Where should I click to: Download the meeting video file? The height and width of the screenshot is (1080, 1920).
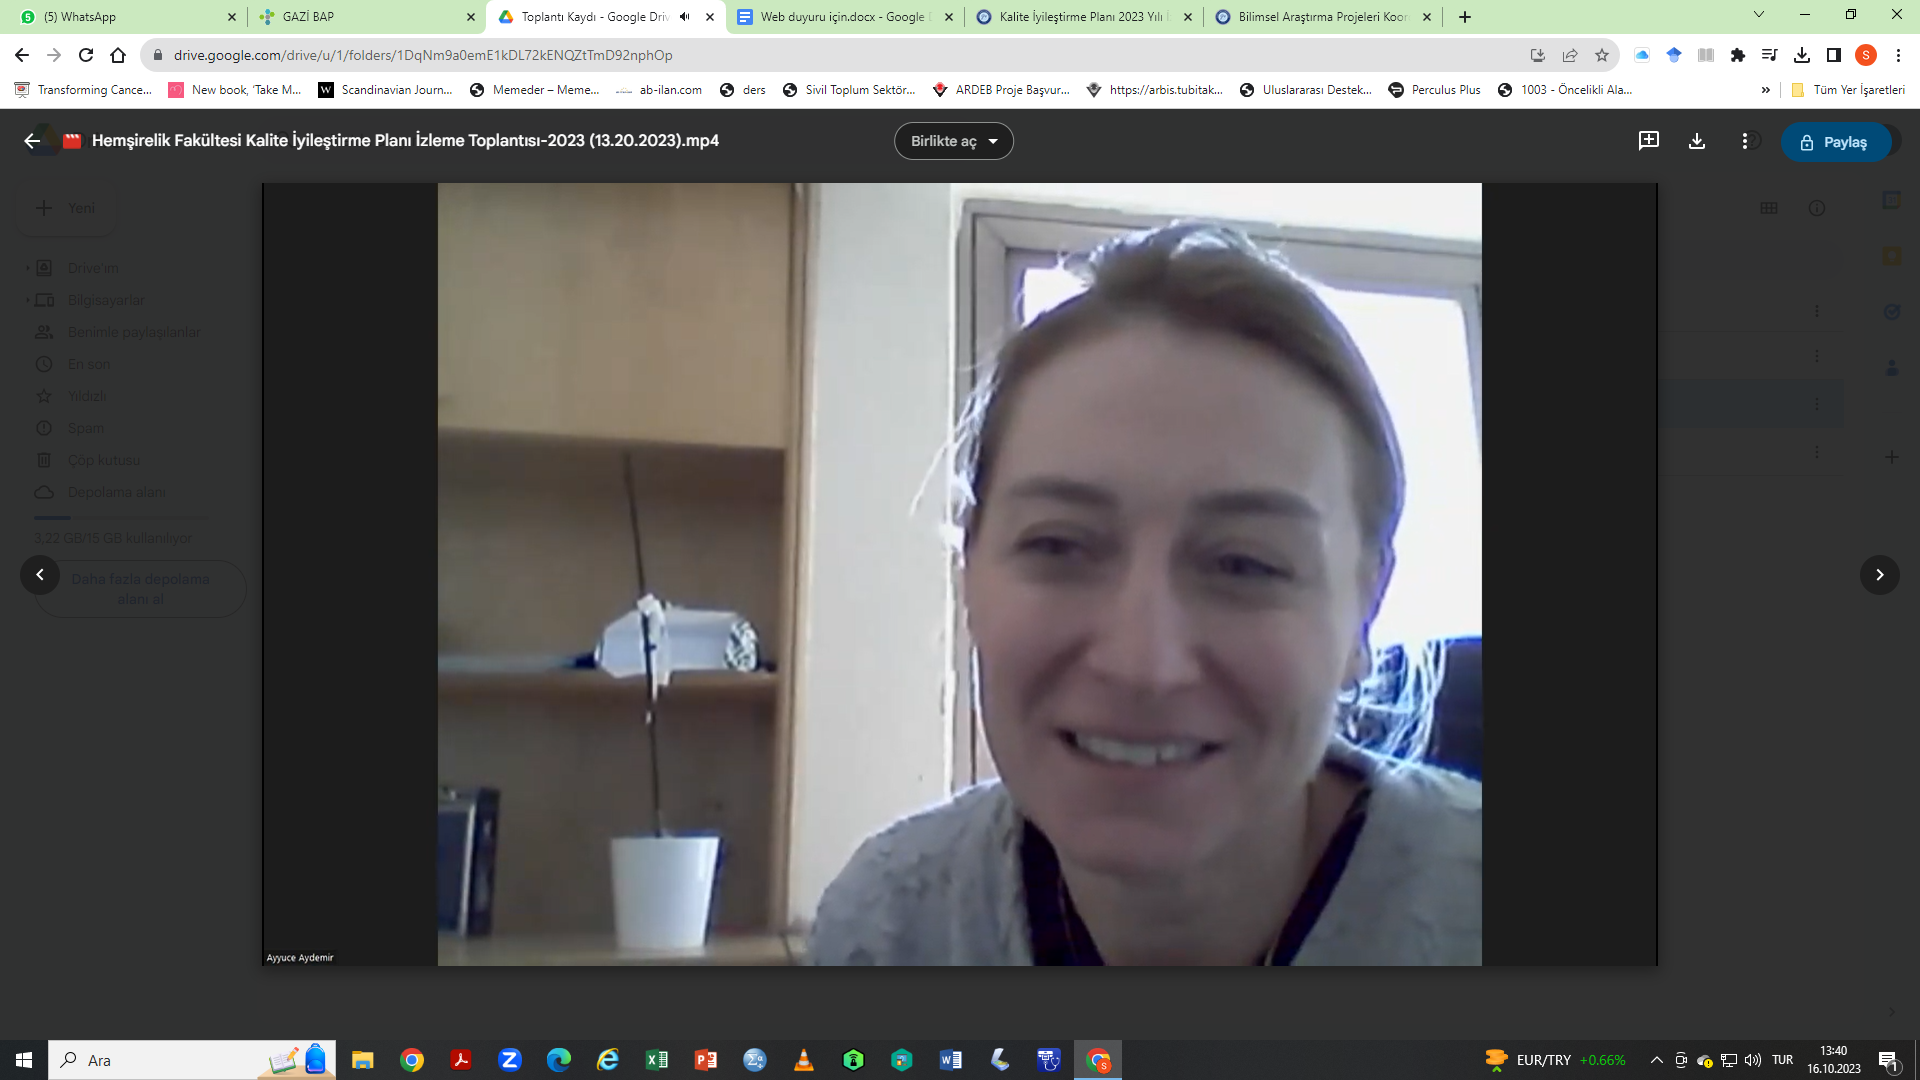1697,141
